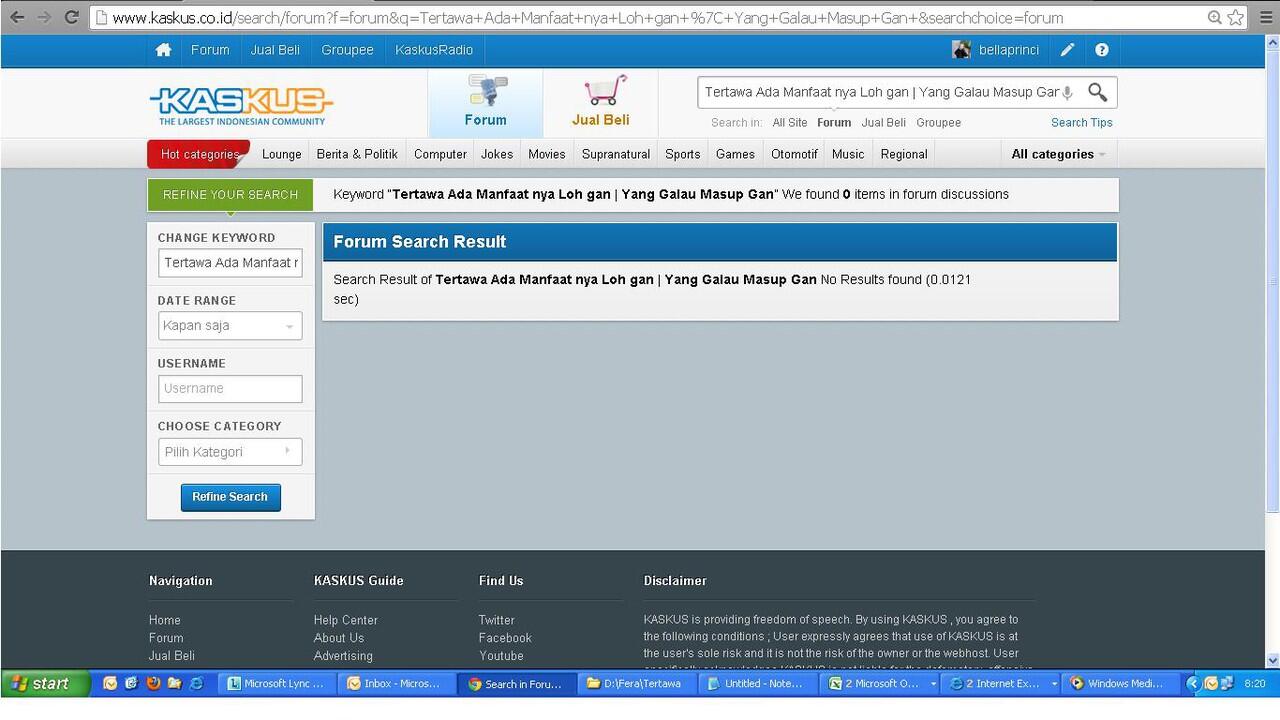Click the zoom magnifier icon in address bar
1280x720 pixels.
click(1214, 17)
